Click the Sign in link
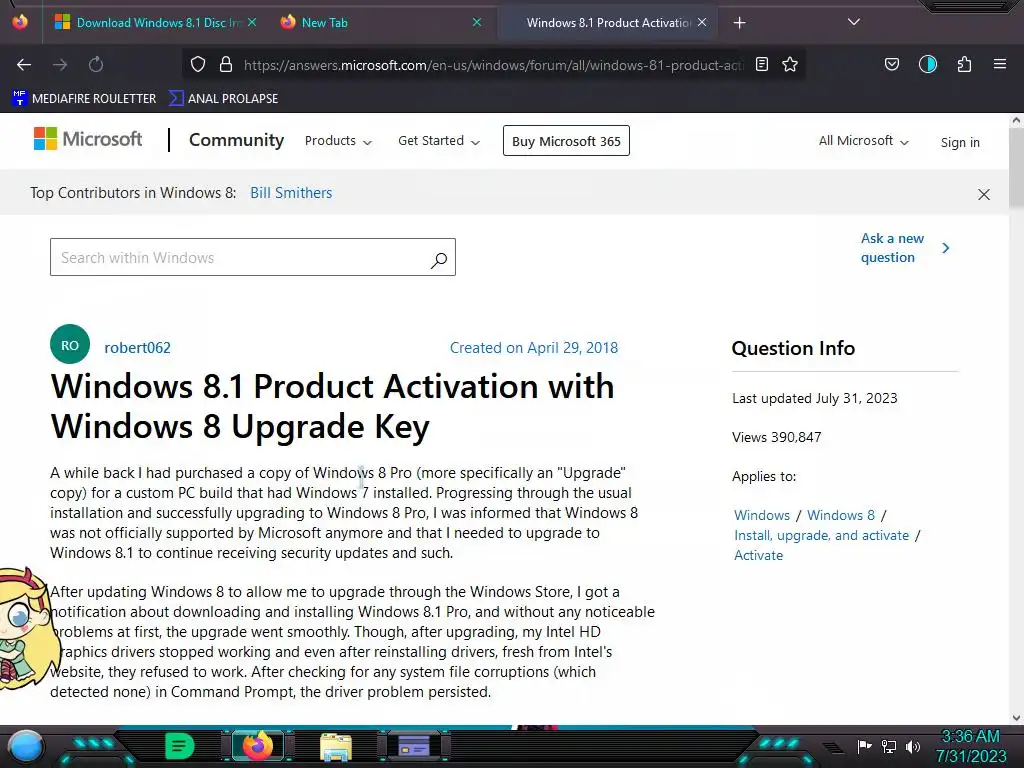The image size is (1024, 768). (960, 142)
